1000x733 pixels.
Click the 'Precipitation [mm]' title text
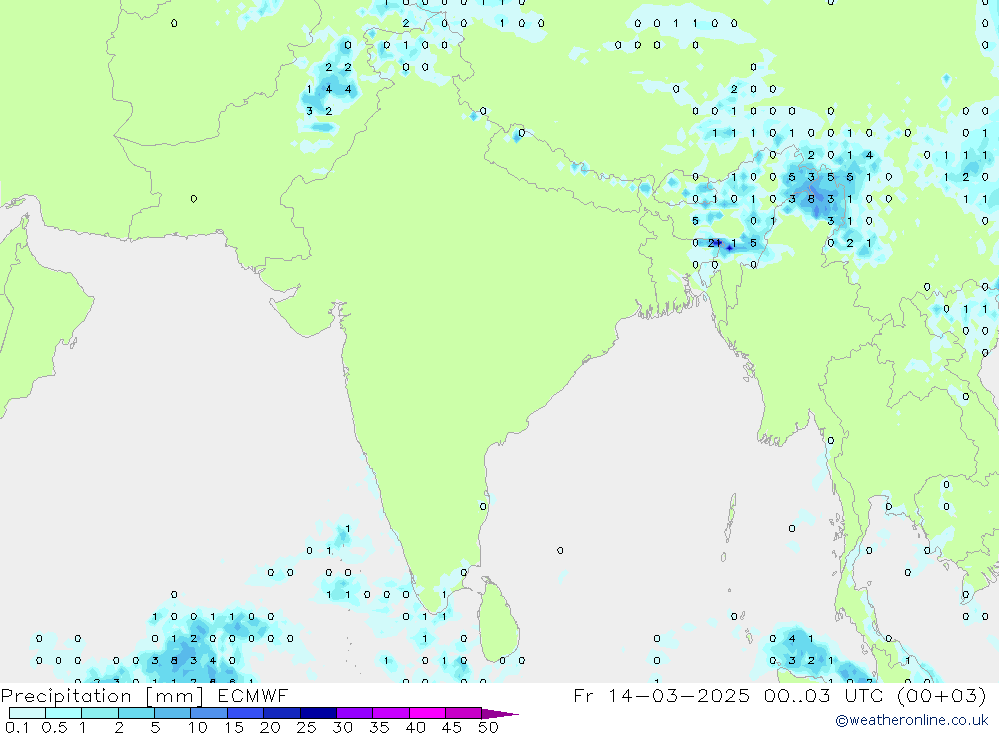tap(102, 695)
